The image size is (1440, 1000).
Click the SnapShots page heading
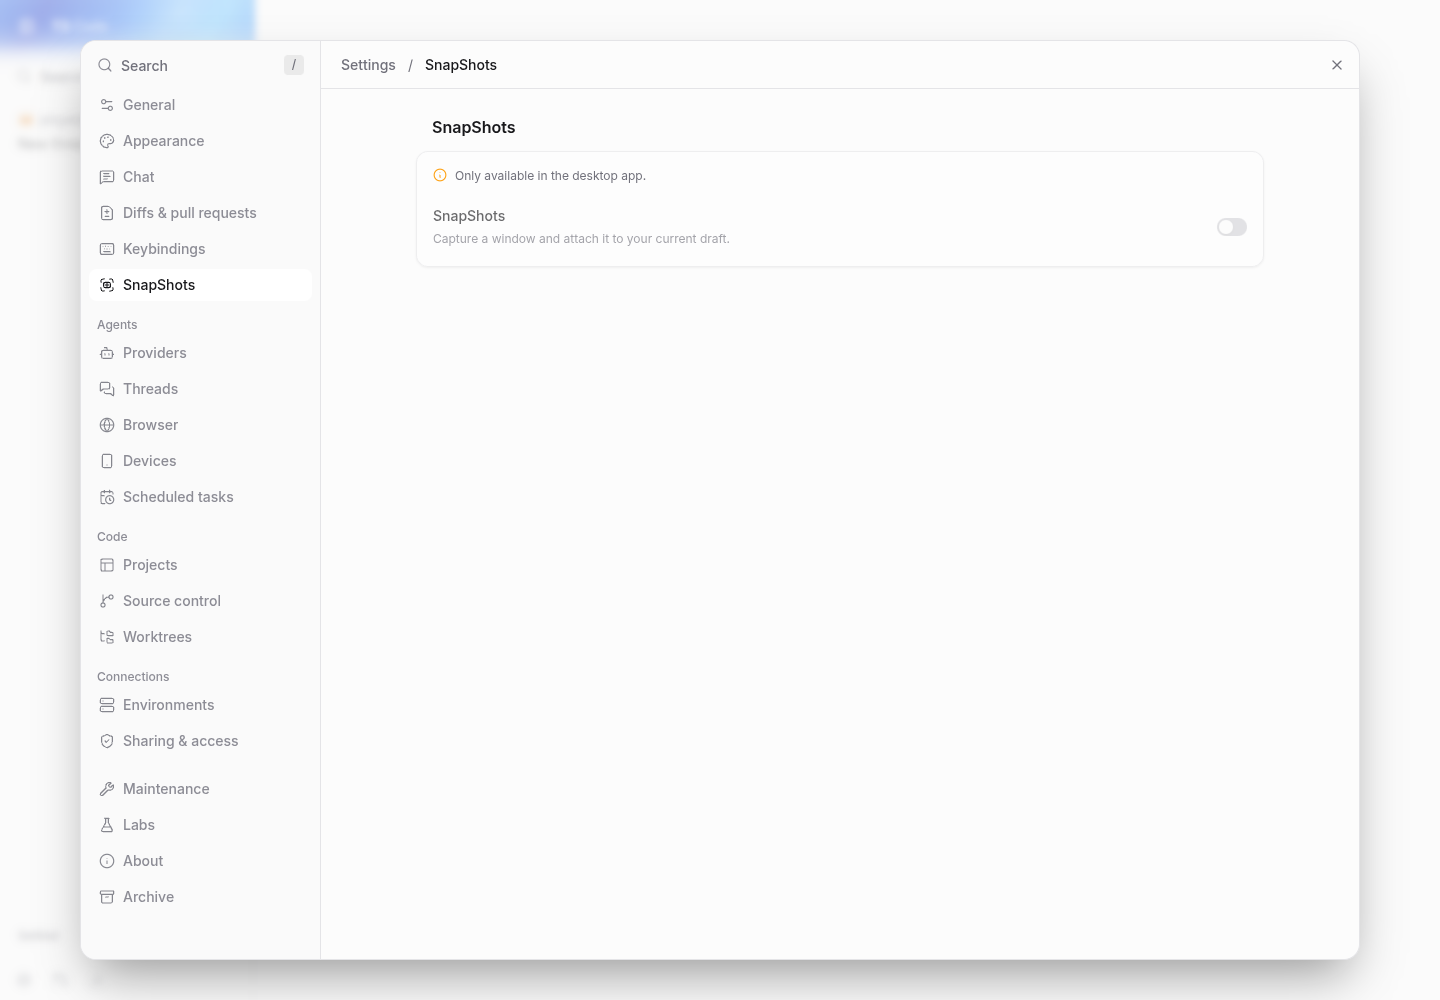(474, 128)
